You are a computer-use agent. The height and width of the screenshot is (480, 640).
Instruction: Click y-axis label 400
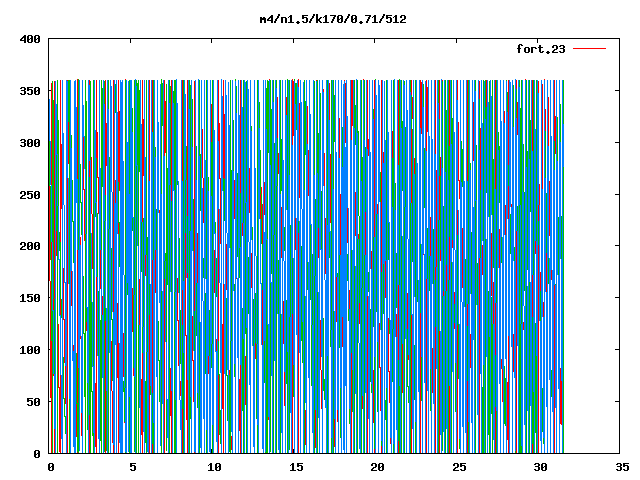[x=30, y=39]
